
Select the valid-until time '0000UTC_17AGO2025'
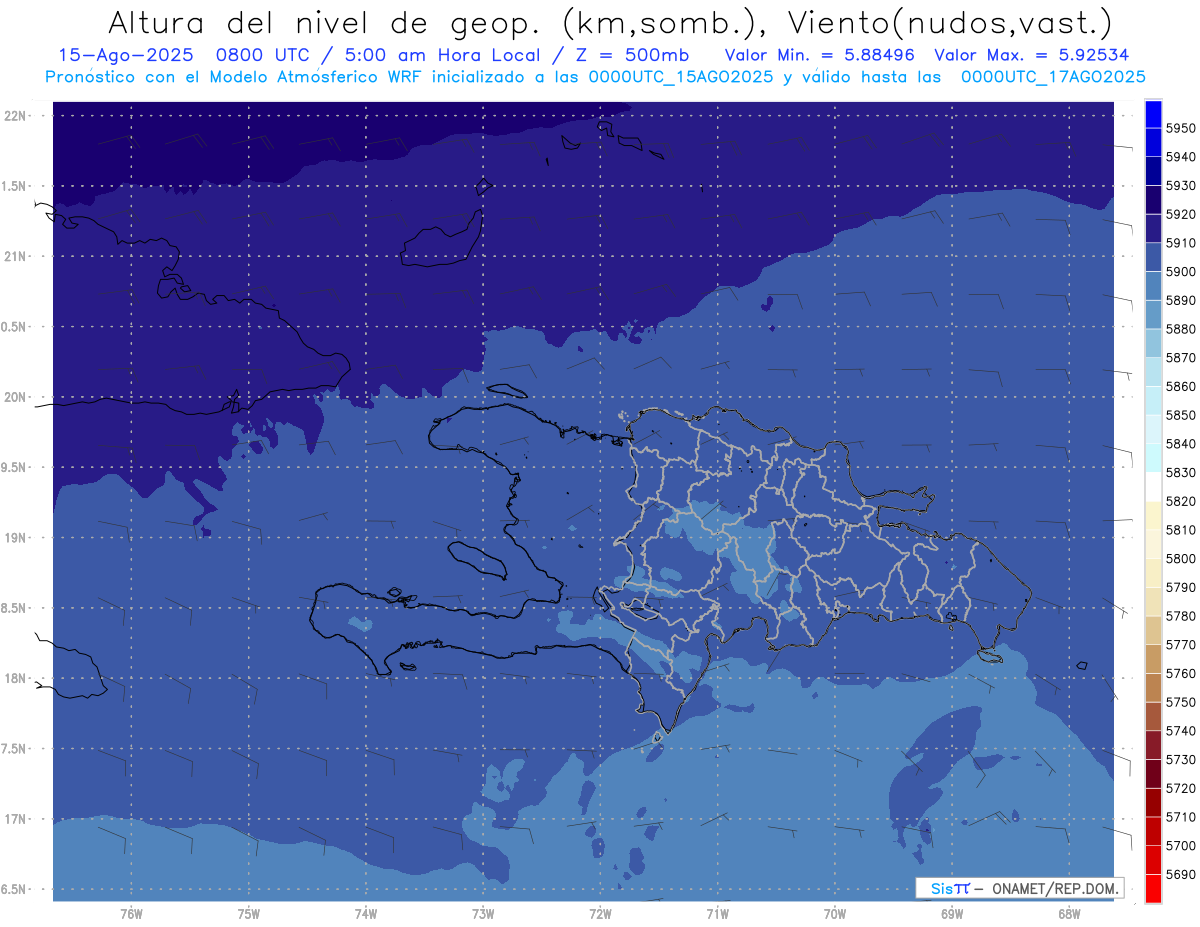pyautogui.click(x=1053, y=76)
